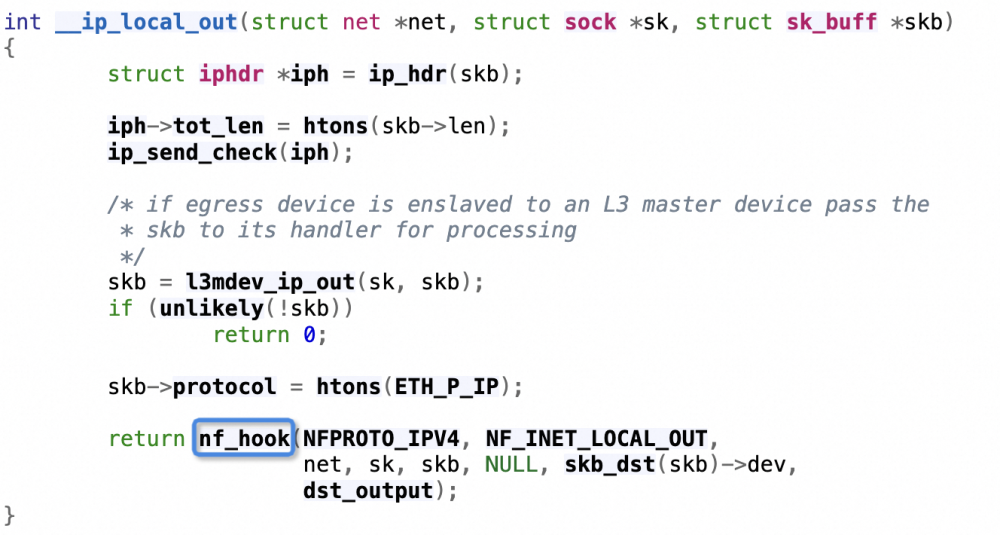
Task: Click the highlighted nf_hook identifier
Action: 243,438
